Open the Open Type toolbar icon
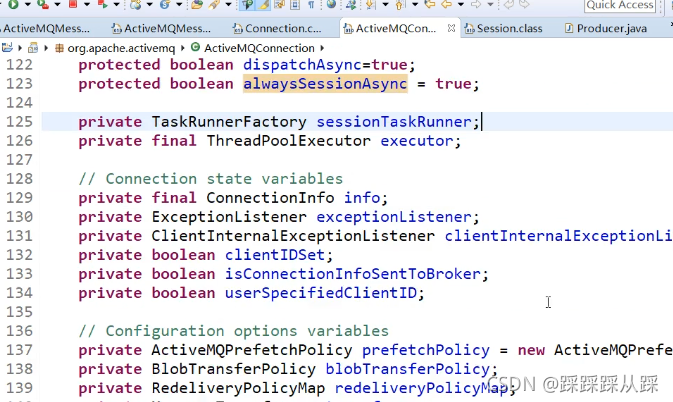The image size is (673, 402). (x=197, y=5)
